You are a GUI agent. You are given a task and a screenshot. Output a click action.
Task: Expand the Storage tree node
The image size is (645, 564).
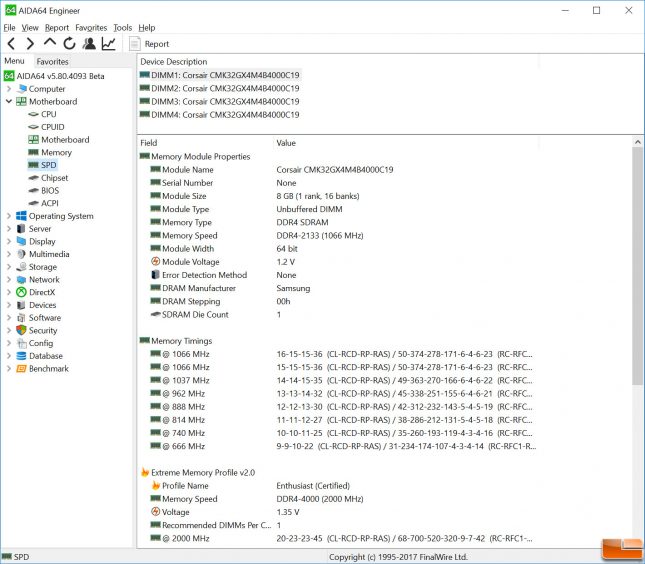pyautogui.click(x=9, y=267)
